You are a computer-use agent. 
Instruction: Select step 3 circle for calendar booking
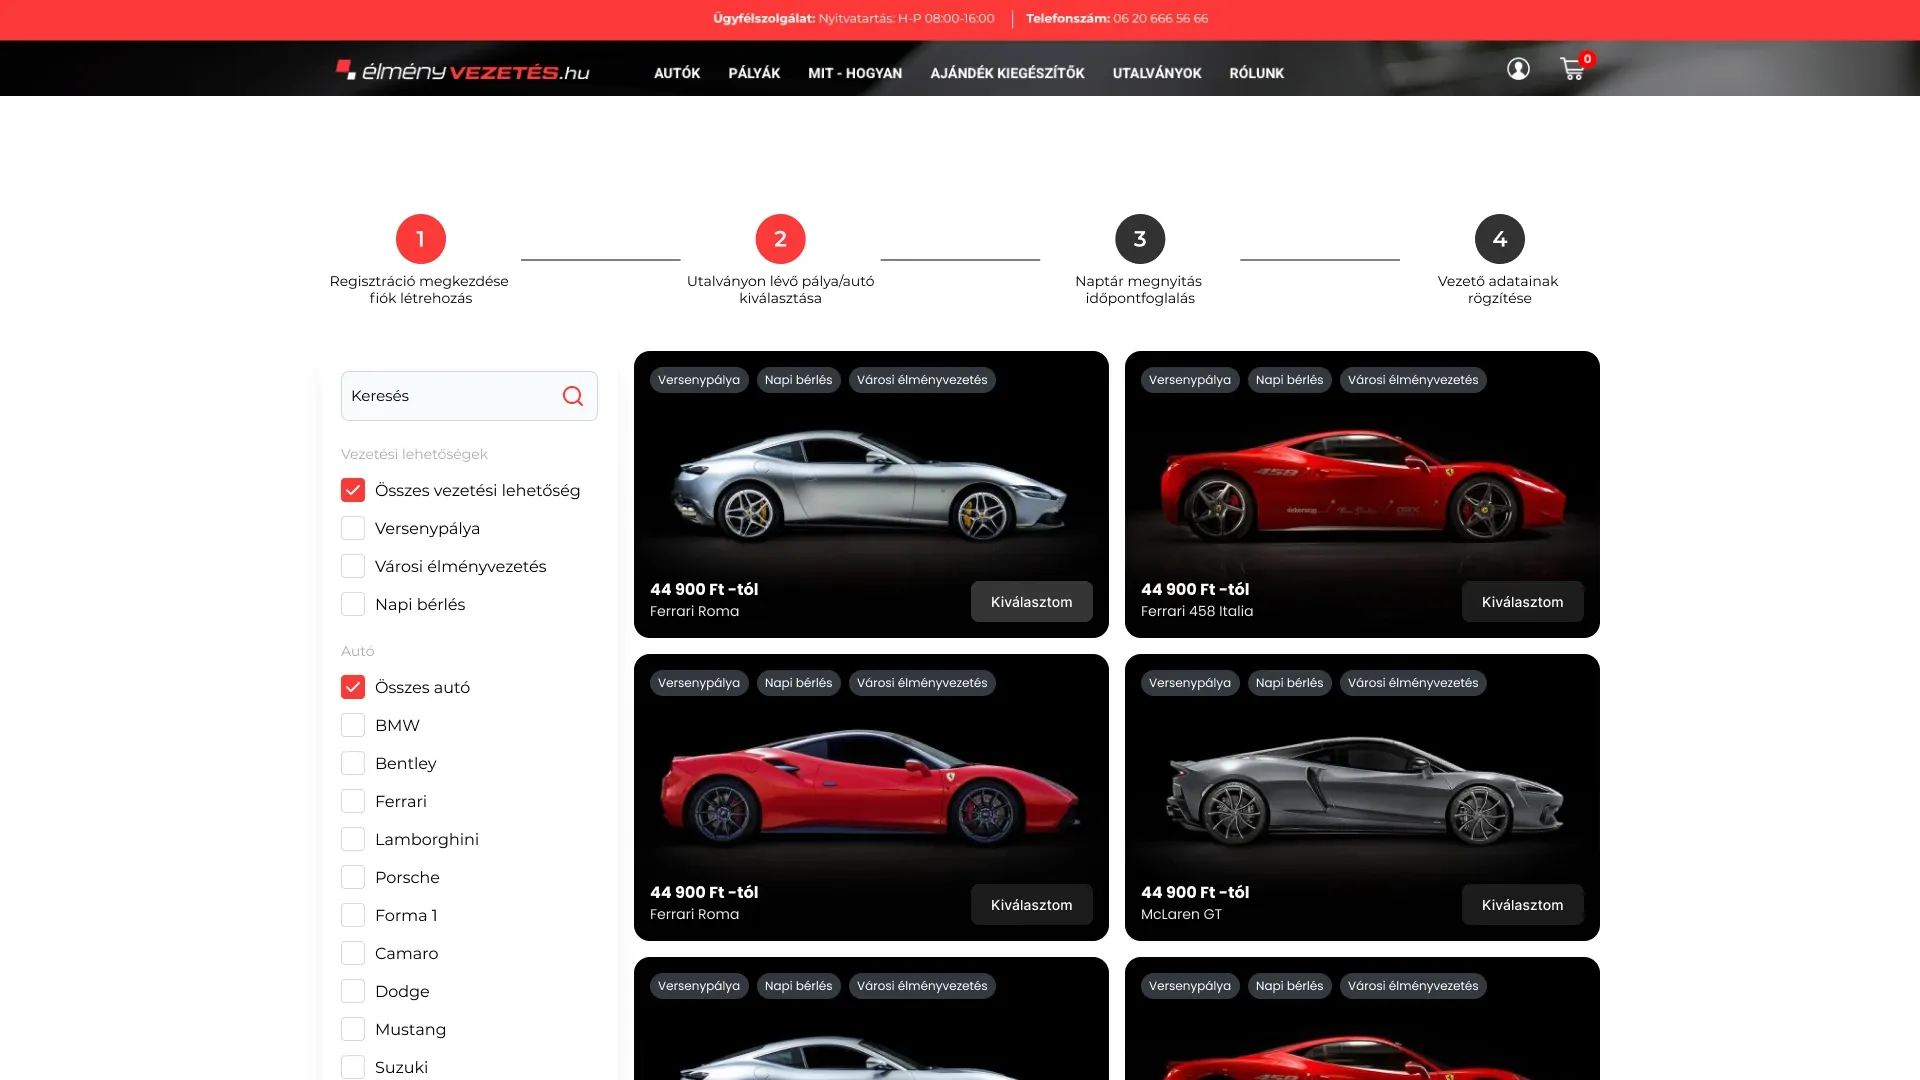(x=1140, y=239)
